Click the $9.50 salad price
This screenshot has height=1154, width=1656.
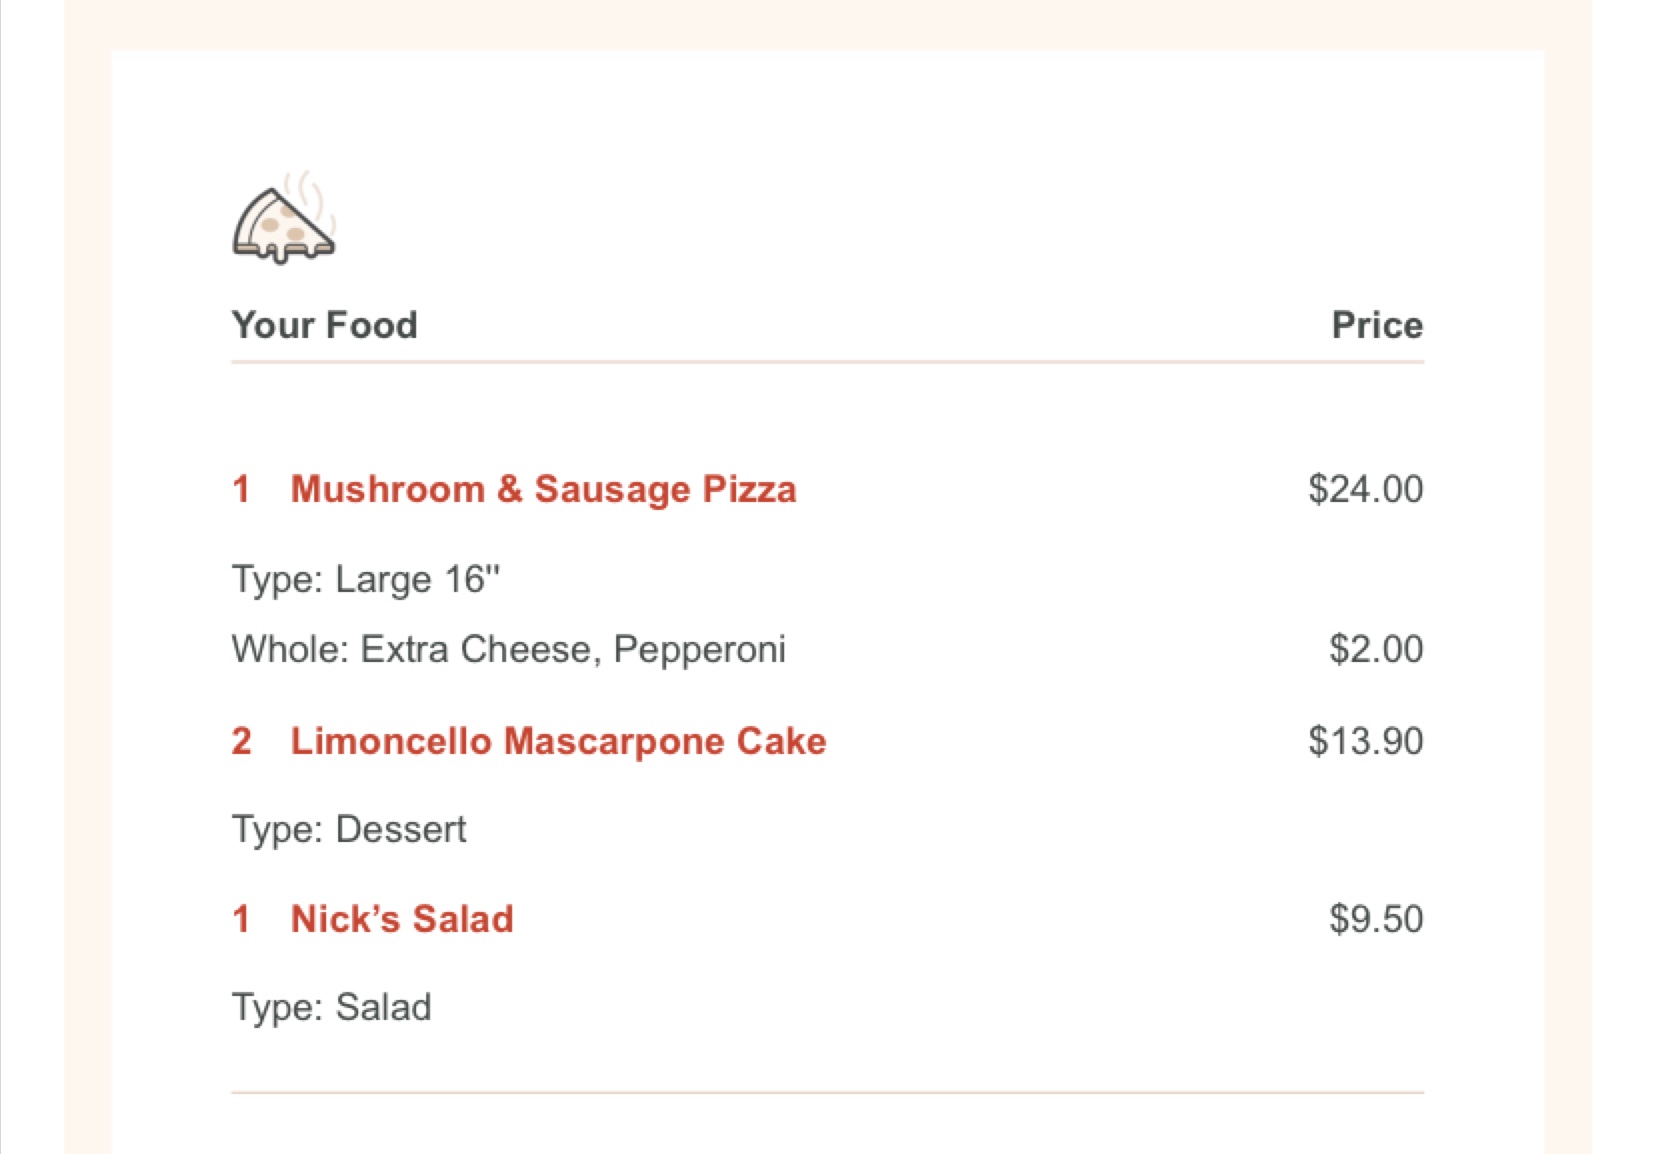coord(1375,919)
